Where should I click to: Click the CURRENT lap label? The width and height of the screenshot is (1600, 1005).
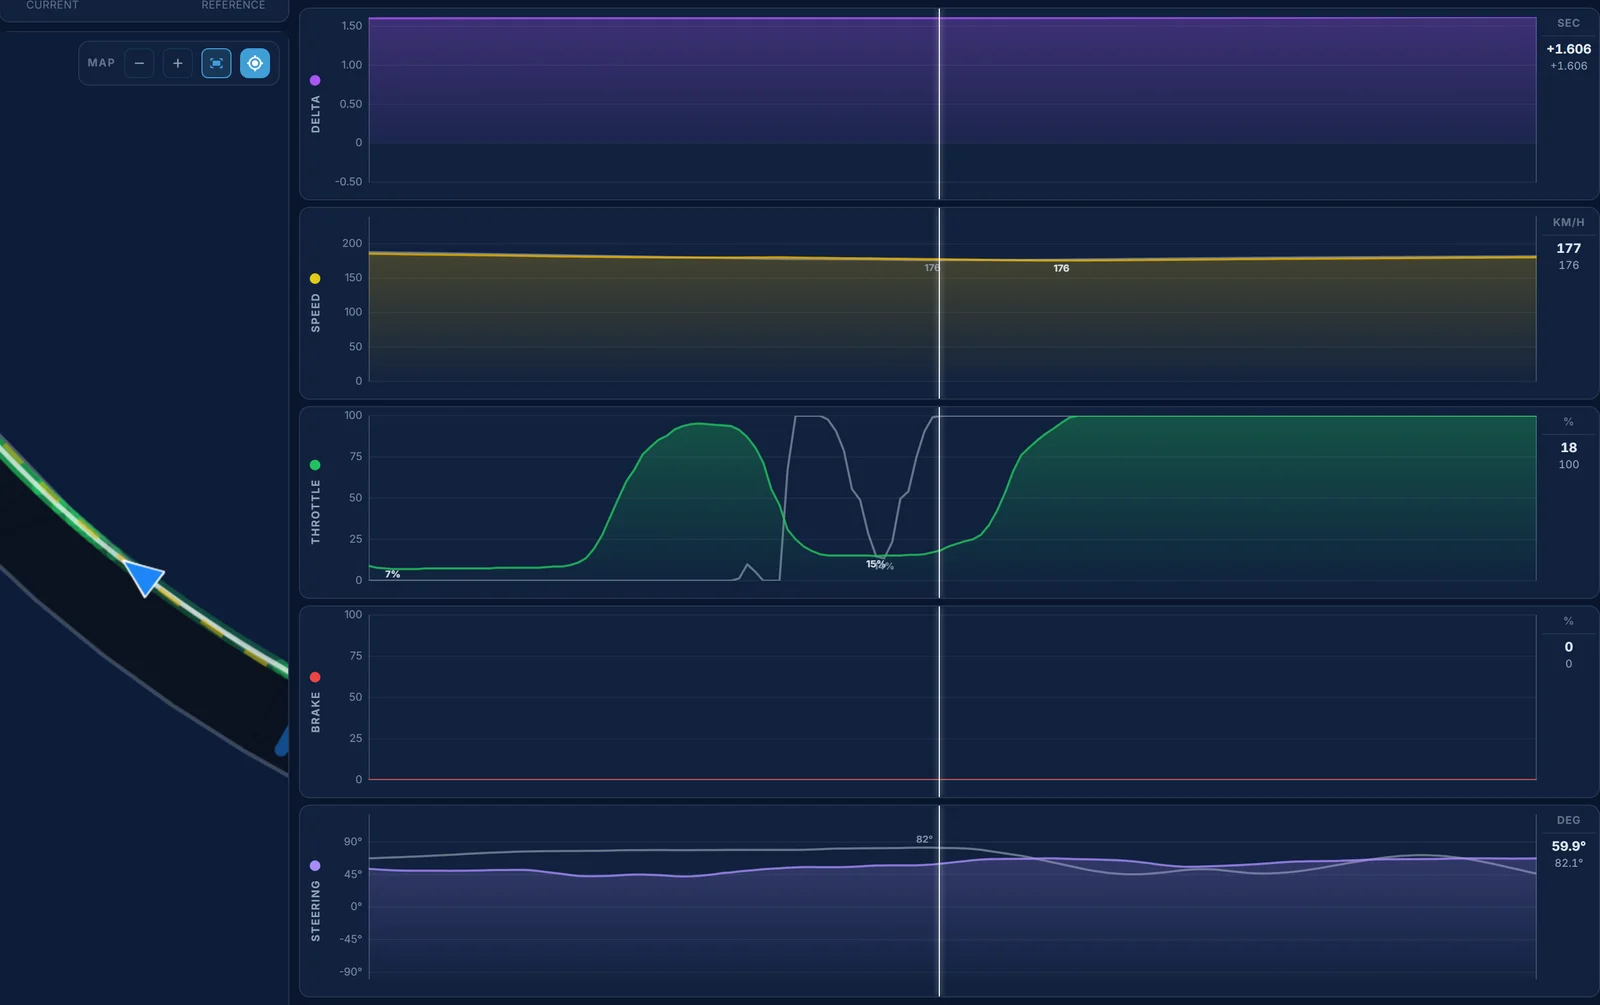tap(52, 5)
